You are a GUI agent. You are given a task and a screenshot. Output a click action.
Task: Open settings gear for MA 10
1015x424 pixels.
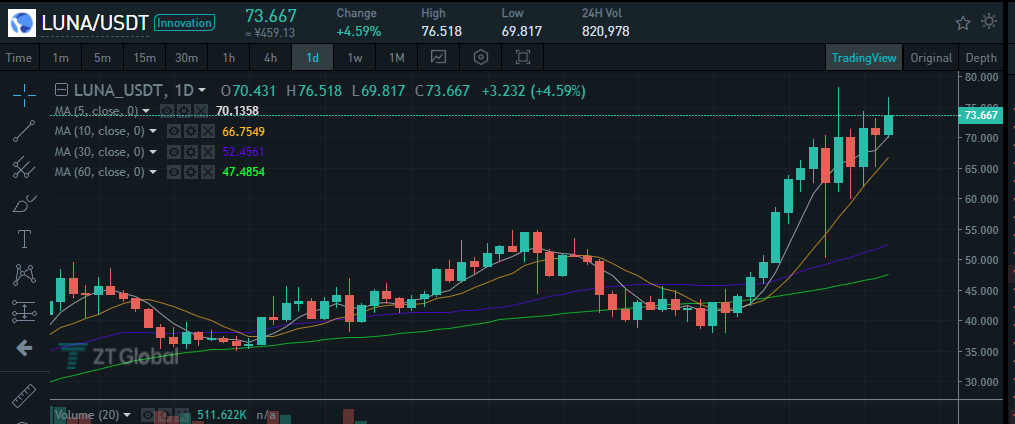tap(190, 131)
